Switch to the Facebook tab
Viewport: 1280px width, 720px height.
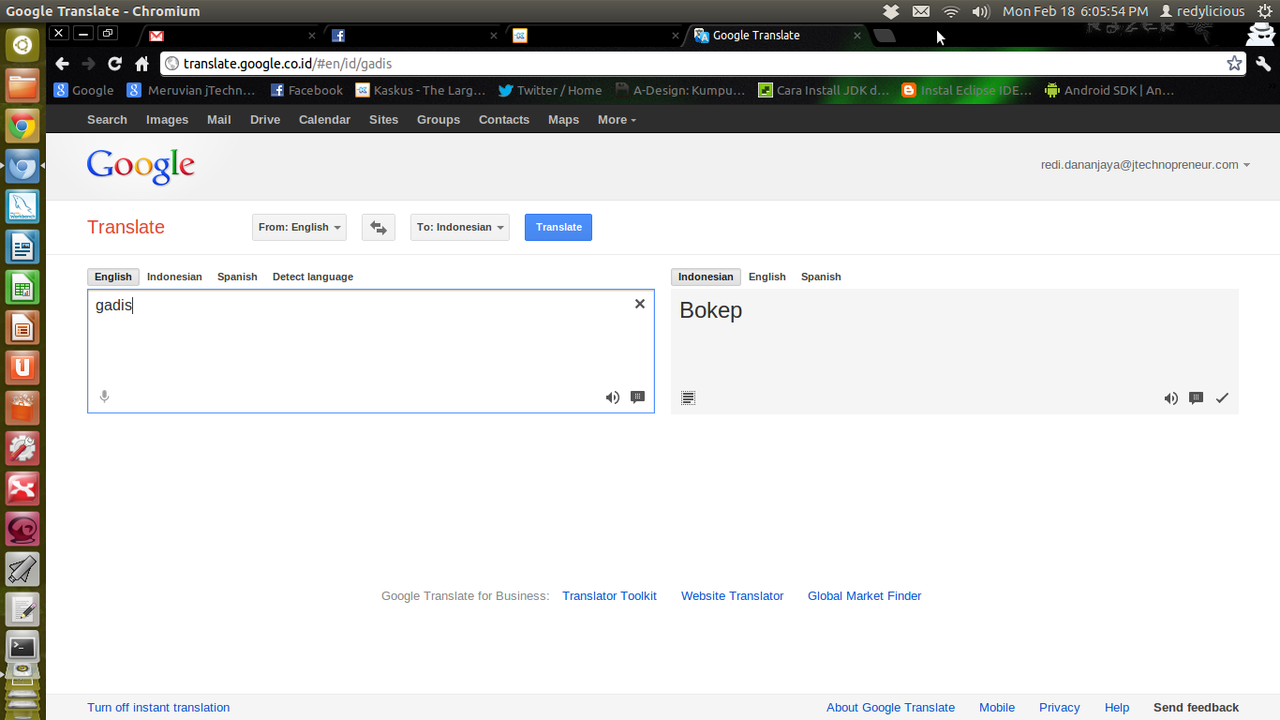411,35
